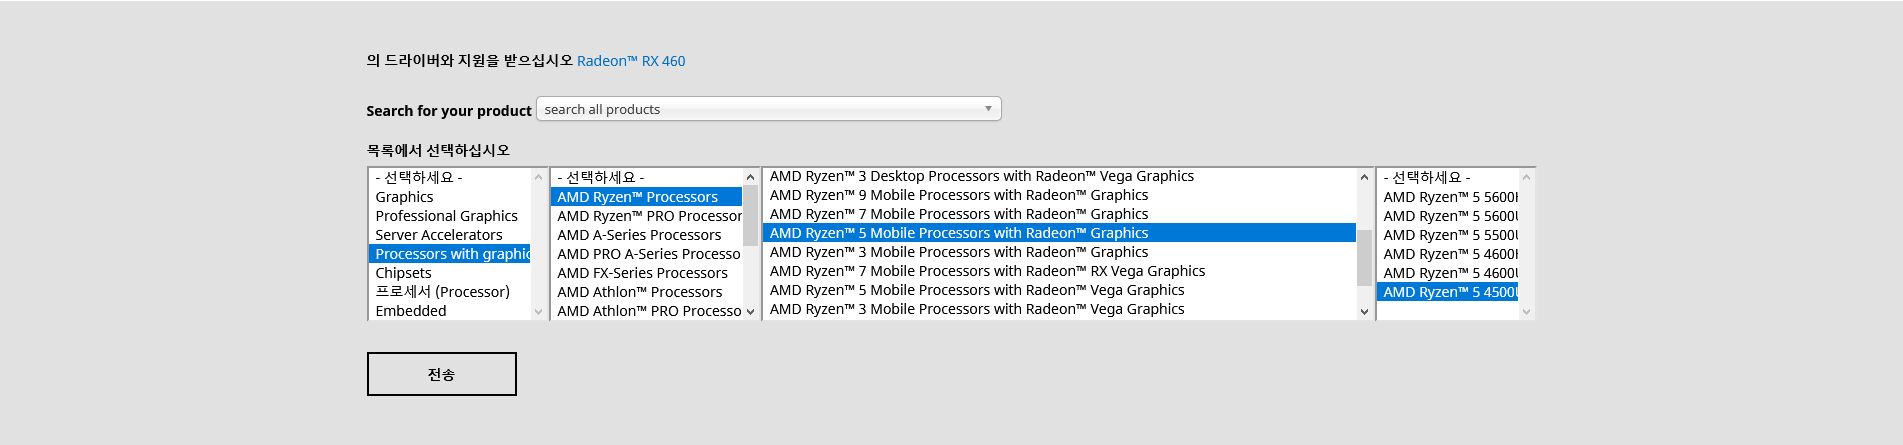
Task: Select Ryzen 3 Mobile Processors with Radeon Graphics
Action: coord(1059,252)
